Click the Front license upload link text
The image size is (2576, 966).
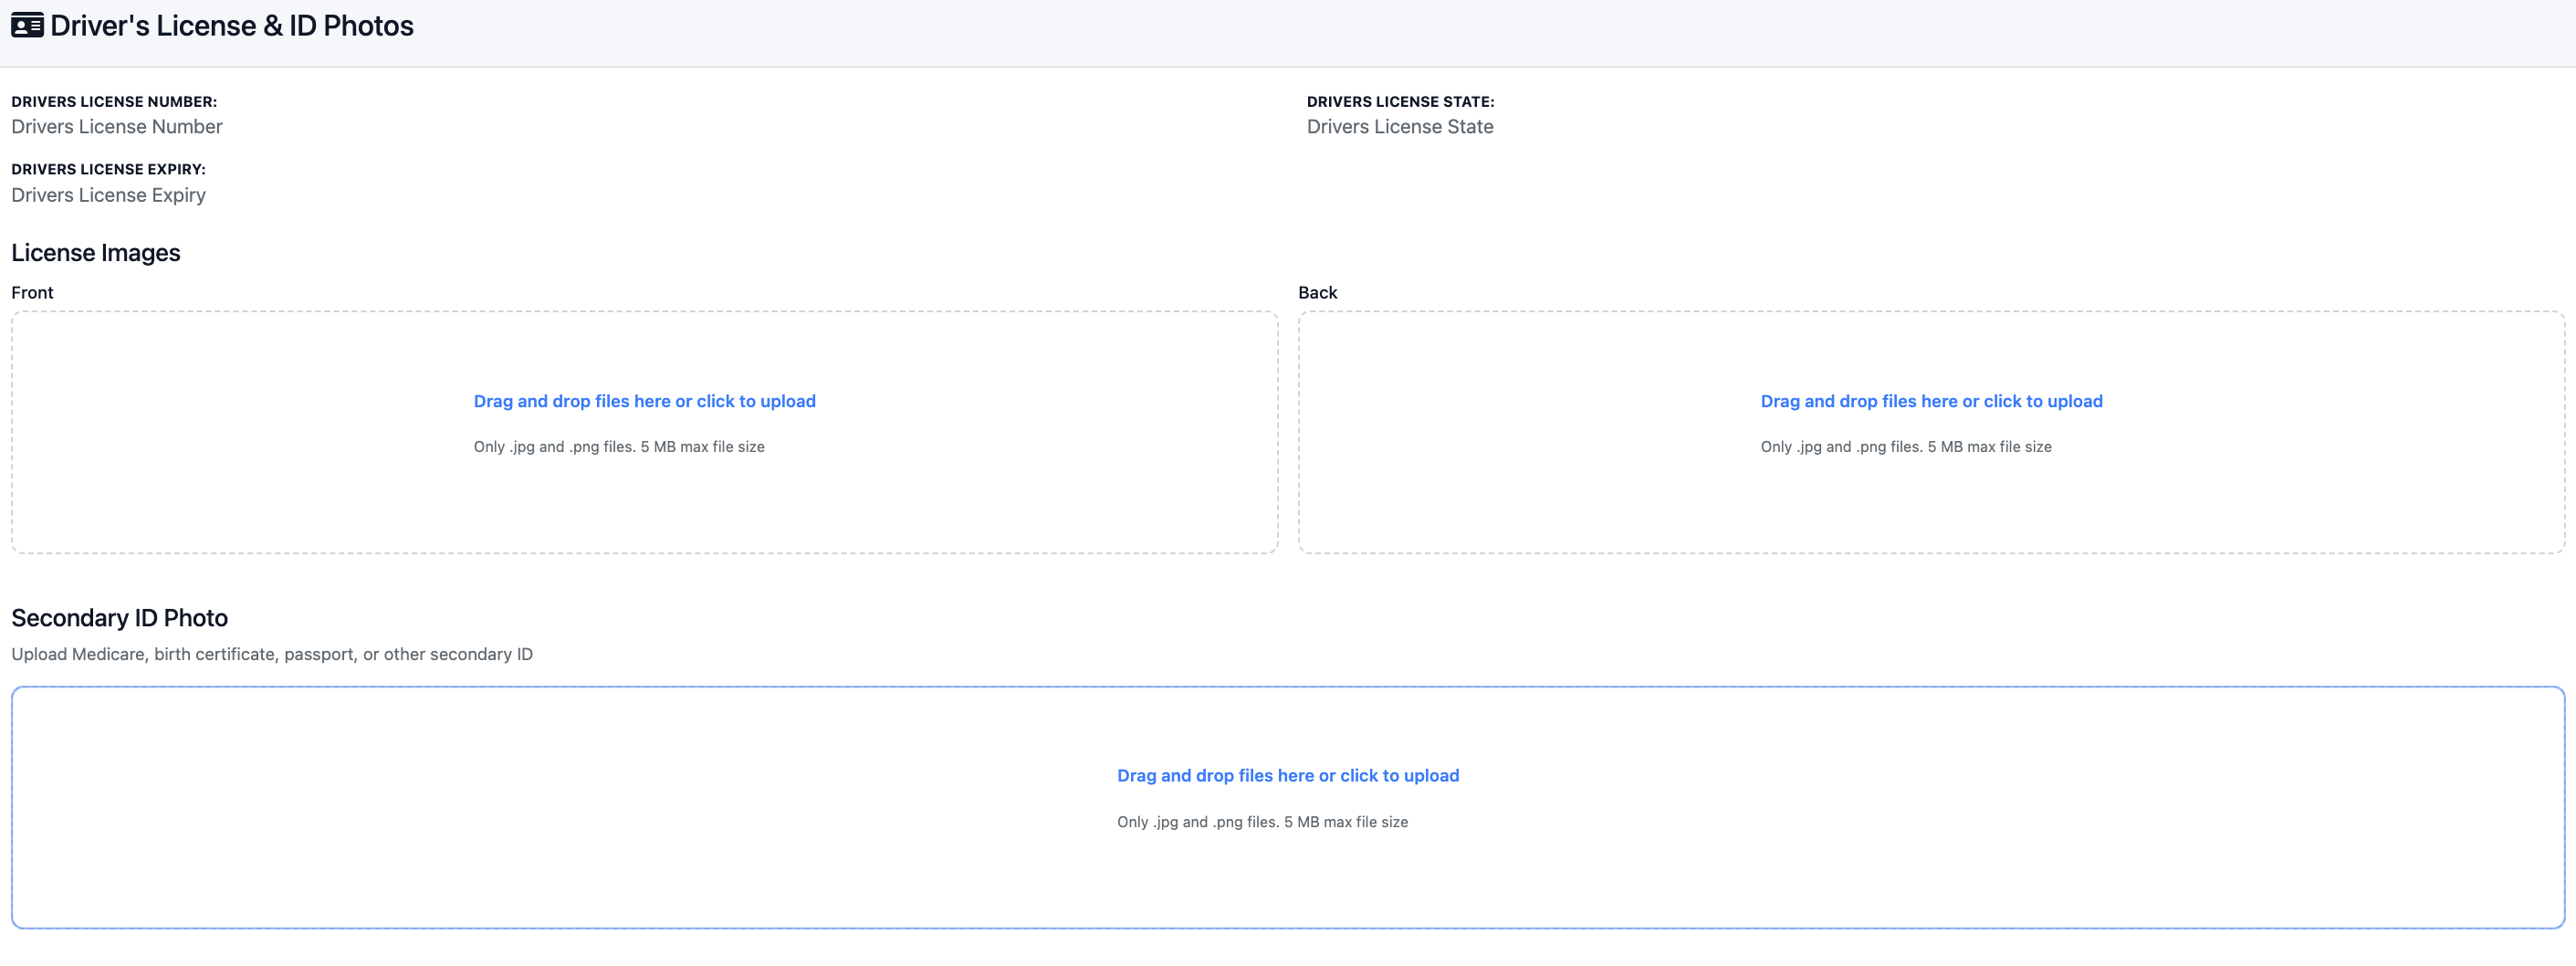coord(644,401)
